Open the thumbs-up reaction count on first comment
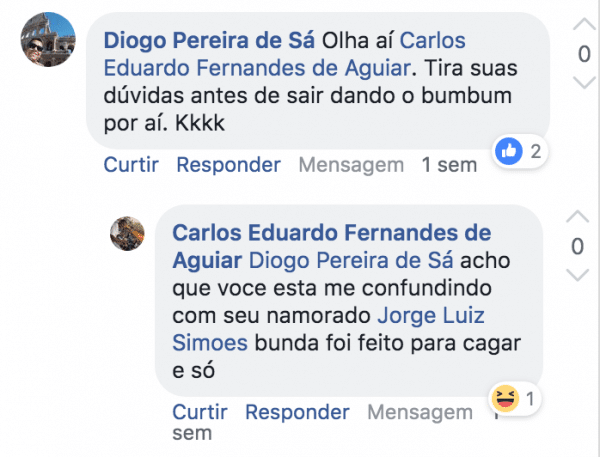 click(x=520, y=151)
